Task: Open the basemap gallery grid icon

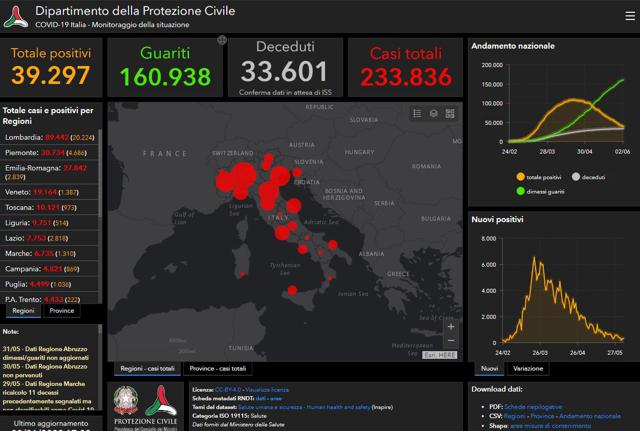Action: tap(450, 113)
